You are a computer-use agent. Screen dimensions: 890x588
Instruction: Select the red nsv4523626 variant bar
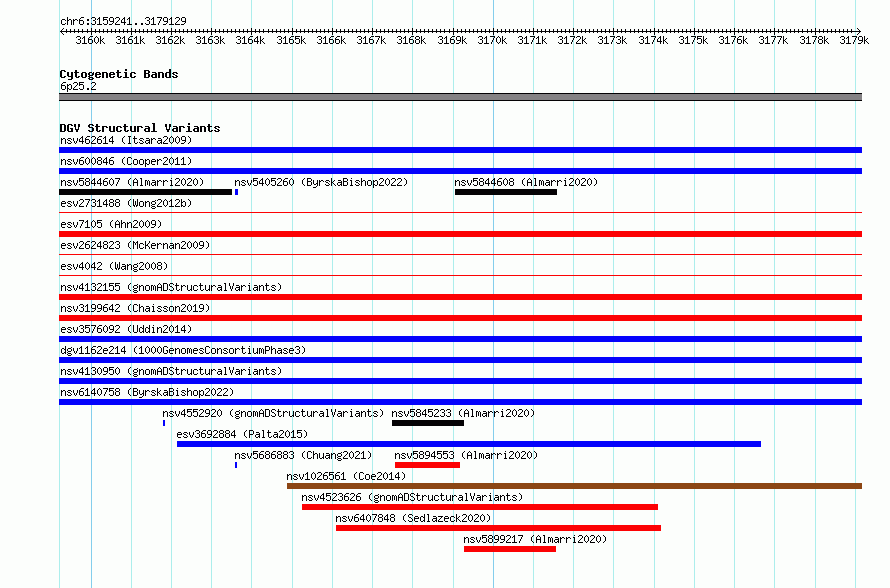[480, 507]
